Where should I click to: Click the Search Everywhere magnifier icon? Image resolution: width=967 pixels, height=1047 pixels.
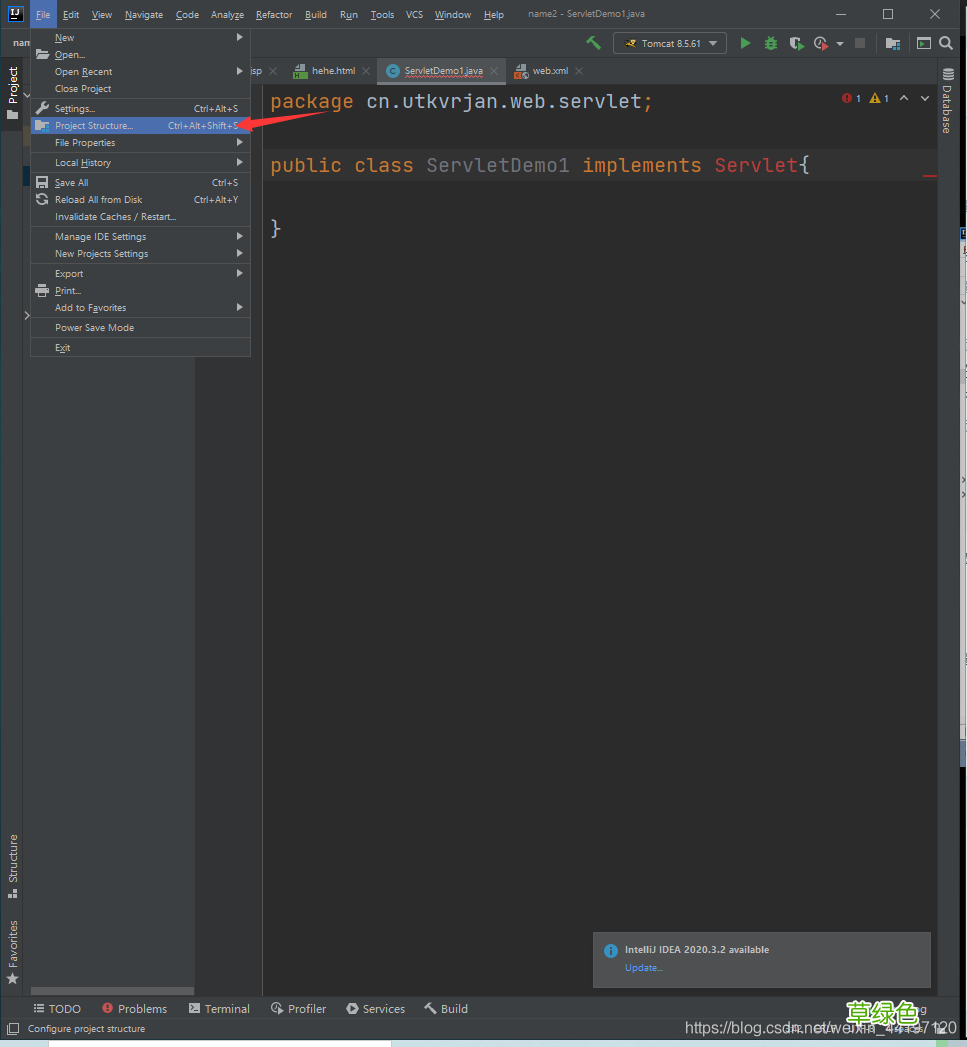click(946, 43)
